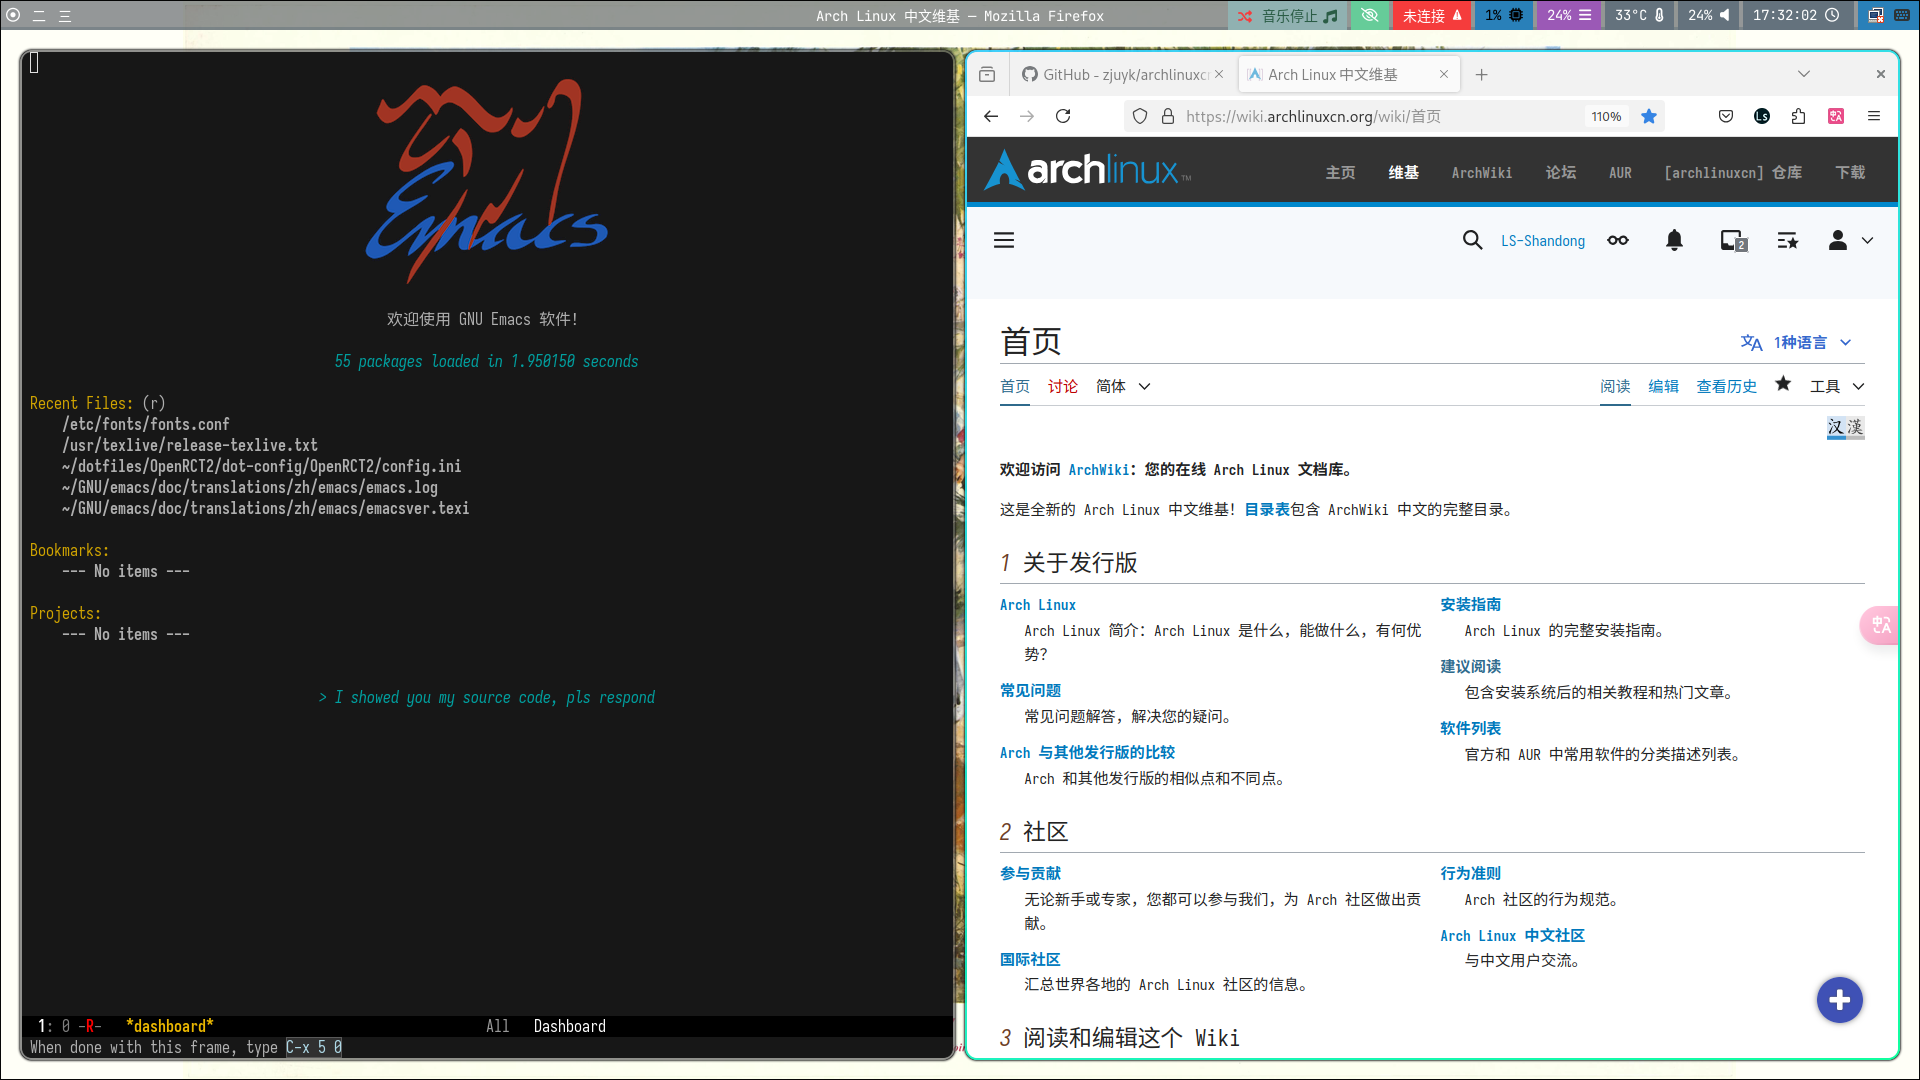
Task: Open the 国际社区 link
Action: (1030, 959)
